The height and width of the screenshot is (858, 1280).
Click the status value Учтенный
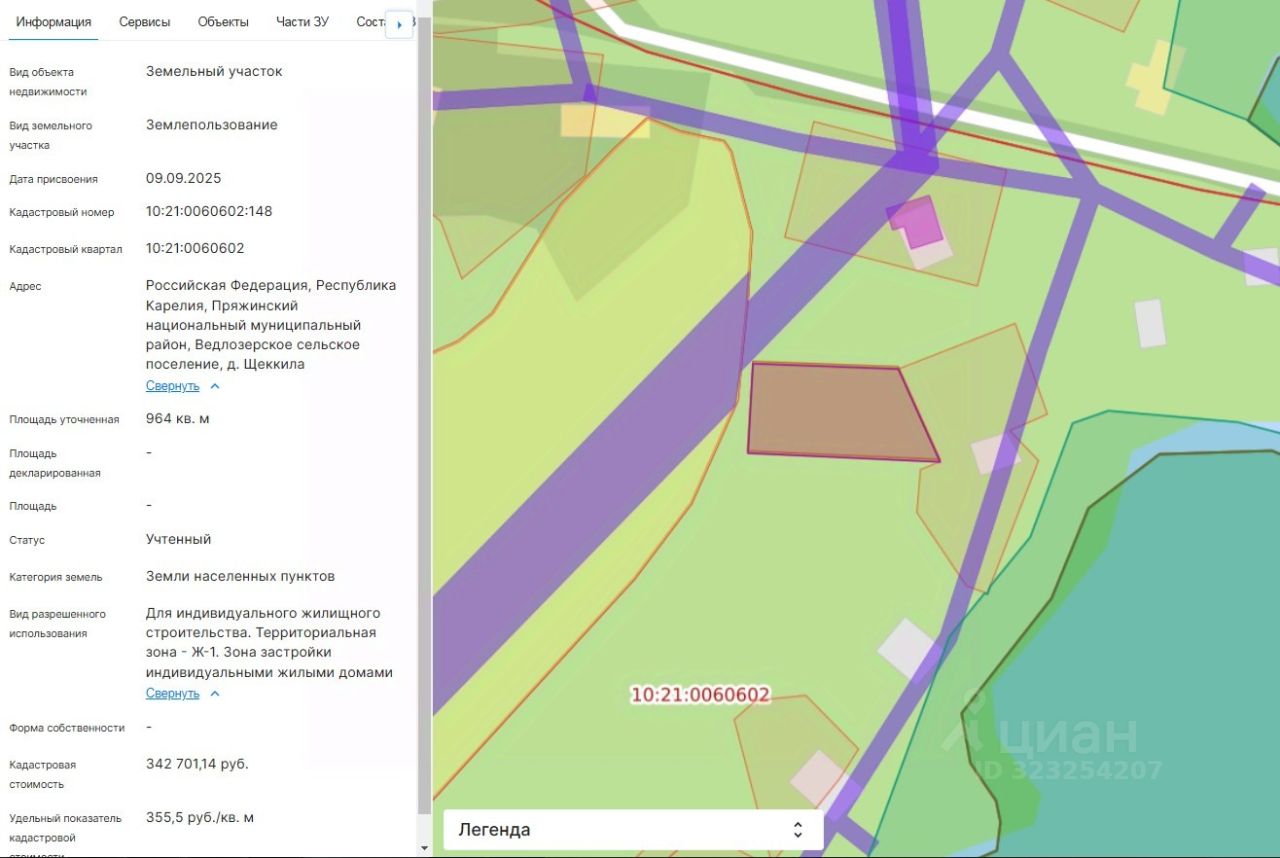click(179, 539)
